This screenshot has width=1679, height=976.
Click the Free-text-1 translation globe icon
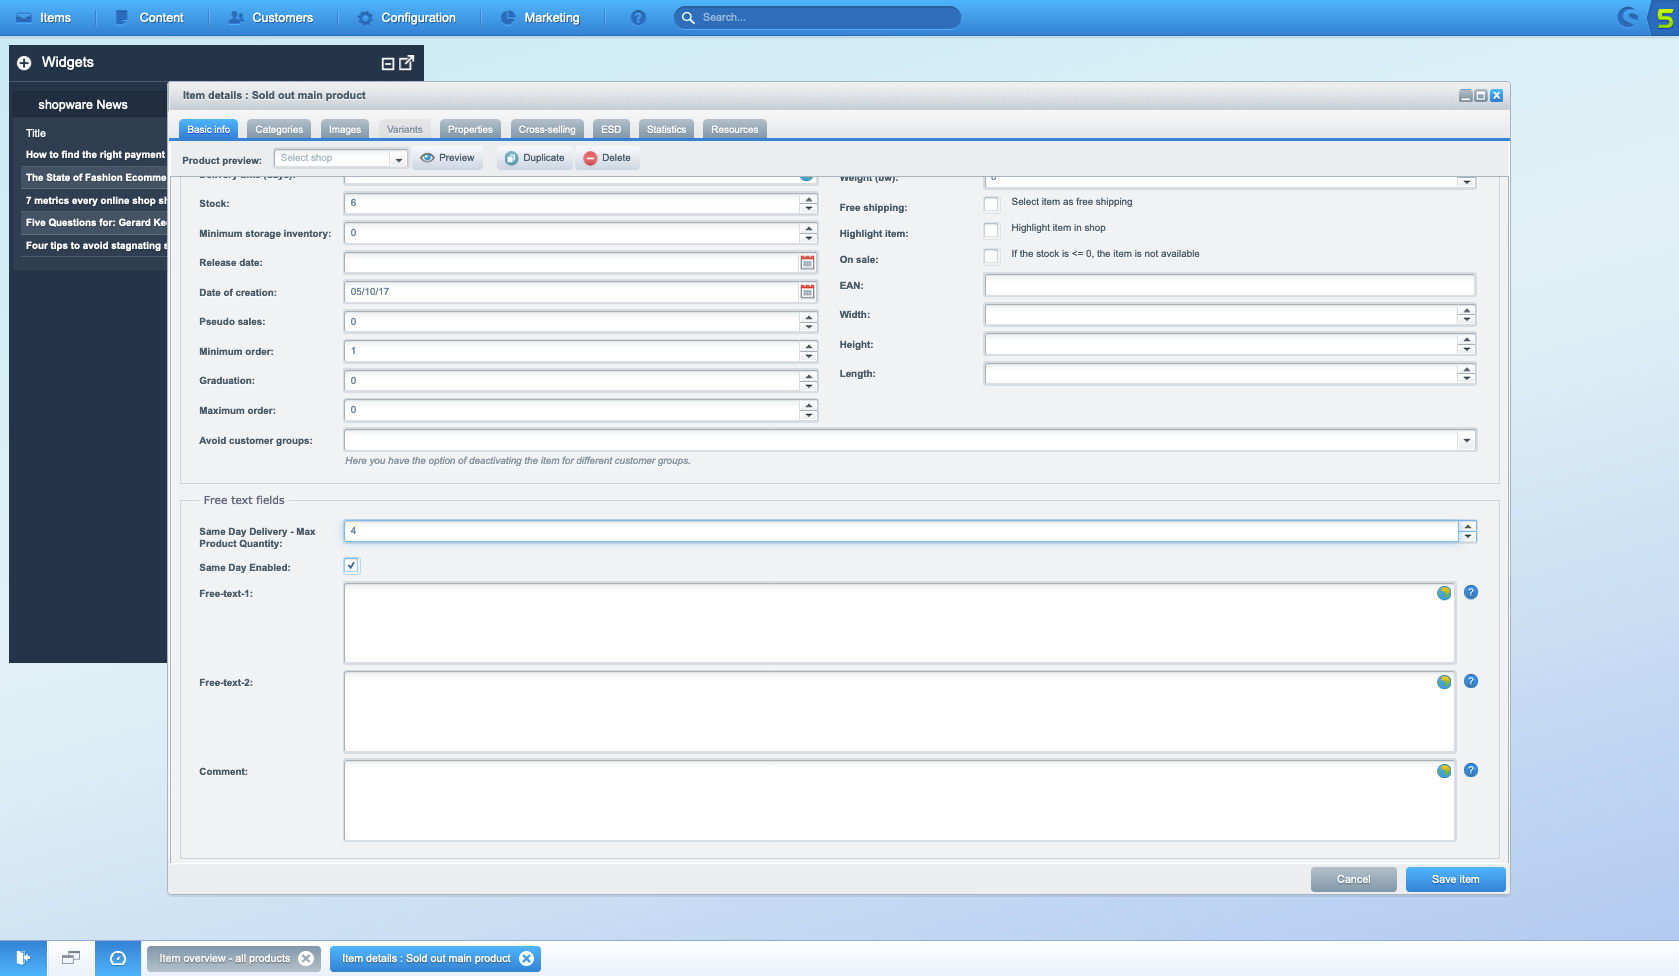(1444, 593)
